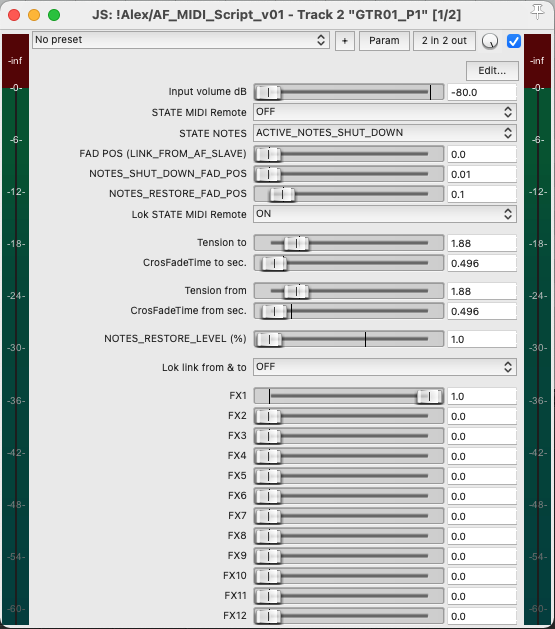Click the Edit... button
This screenshot has width=555, height=629.
coord(492,71)
